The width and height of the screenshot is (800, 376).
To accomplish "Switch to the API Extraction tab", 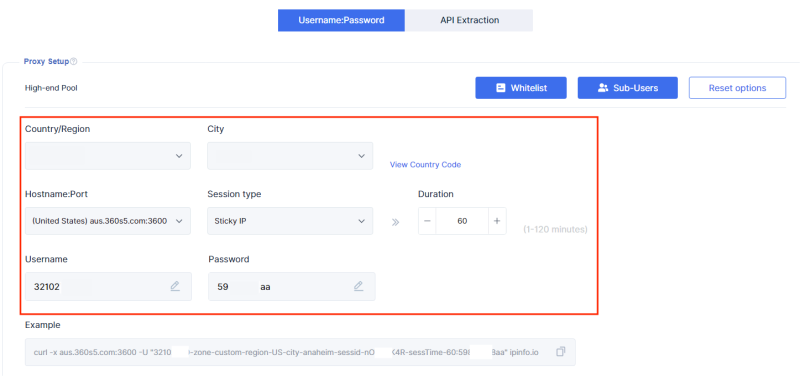I will (469, 20).
